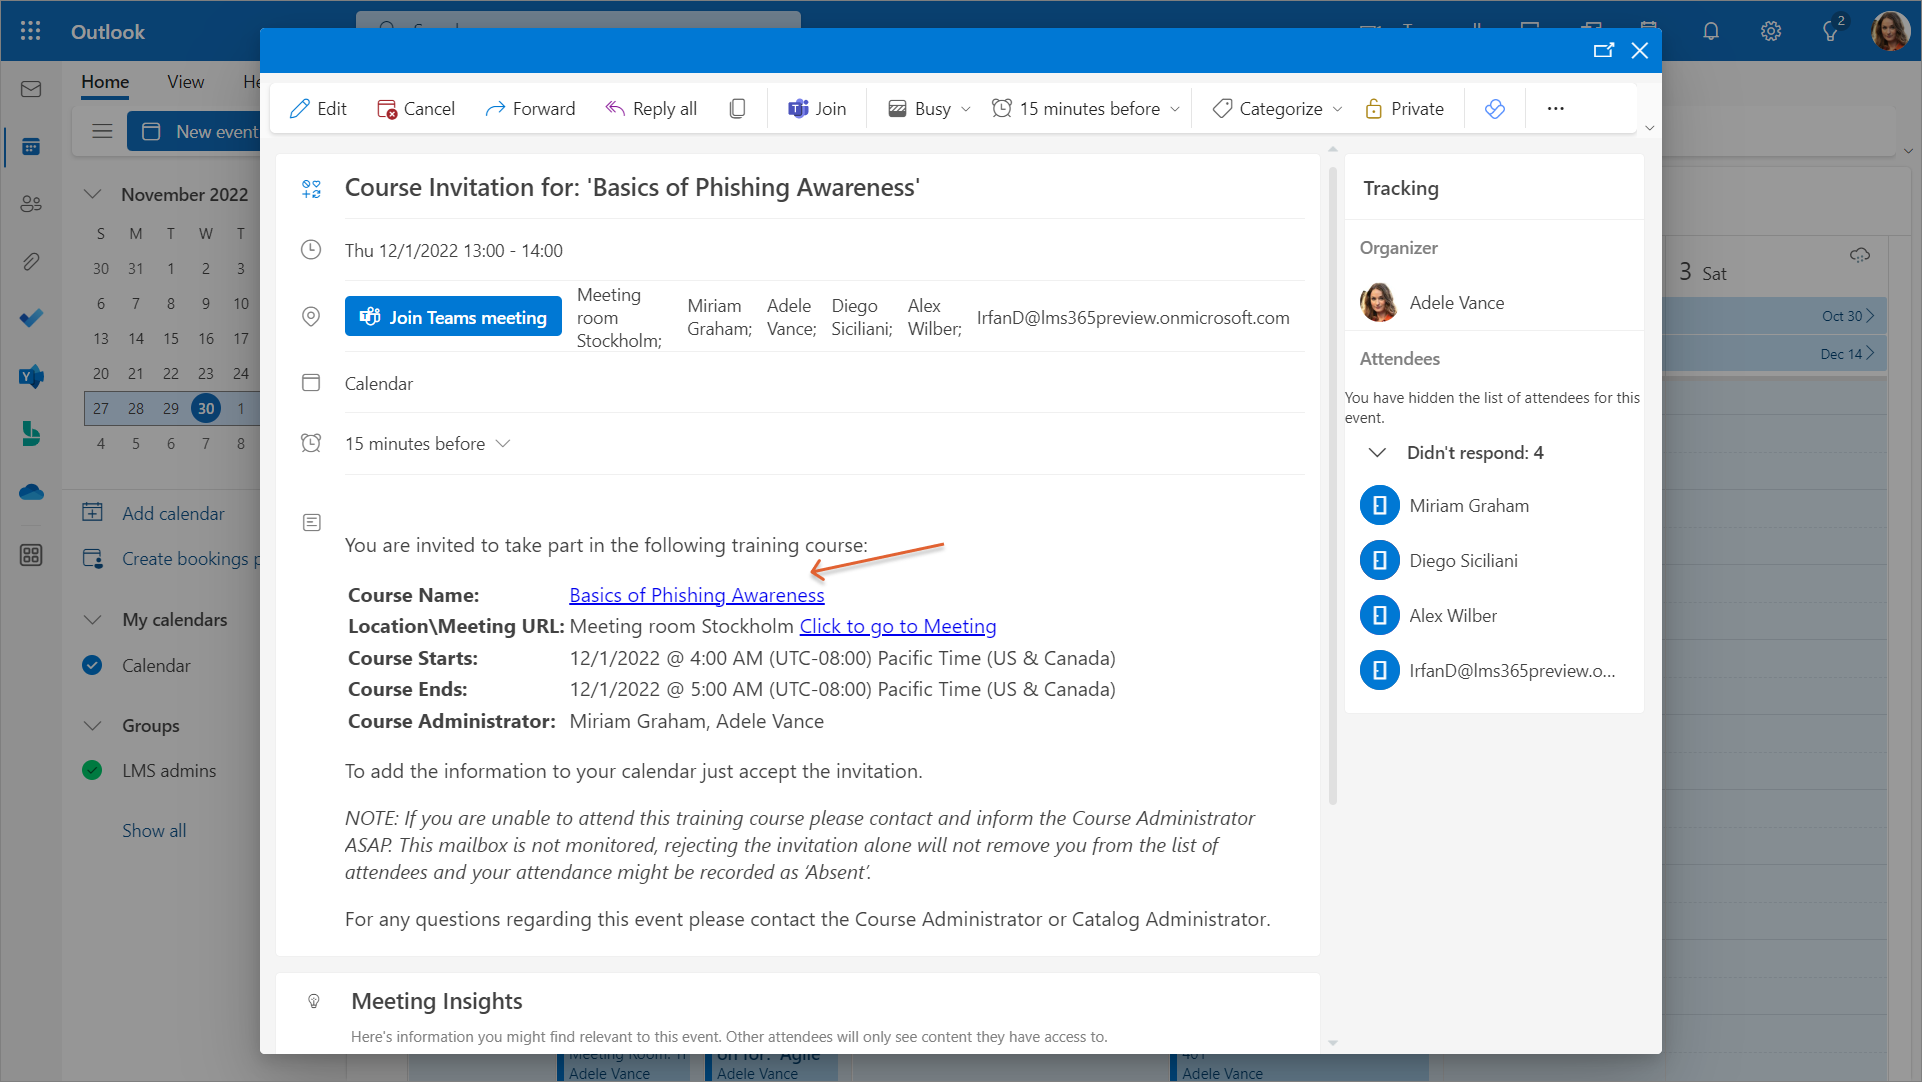Click the Join Teams meeting button

pyautogui.click(x=453, y=317)
